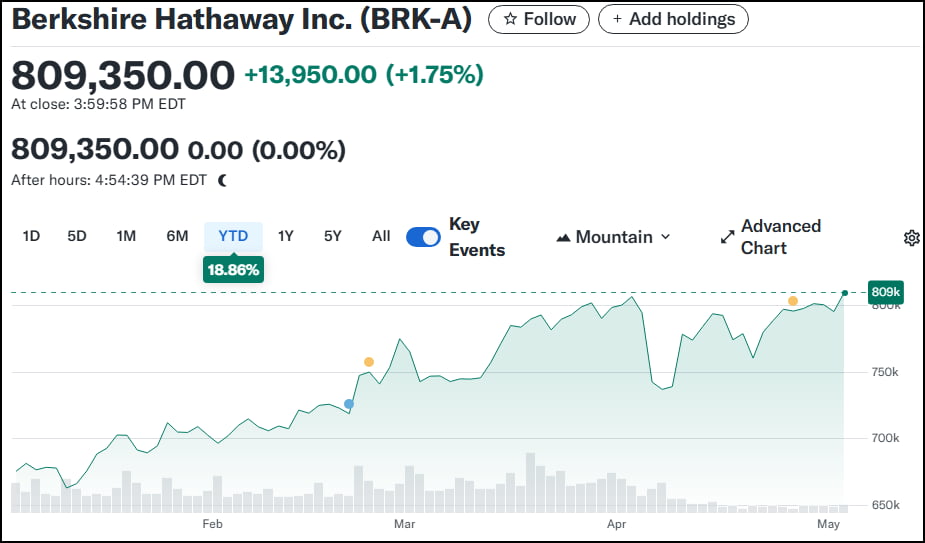Click the orange event dot near March

click(x=369, y=362)
